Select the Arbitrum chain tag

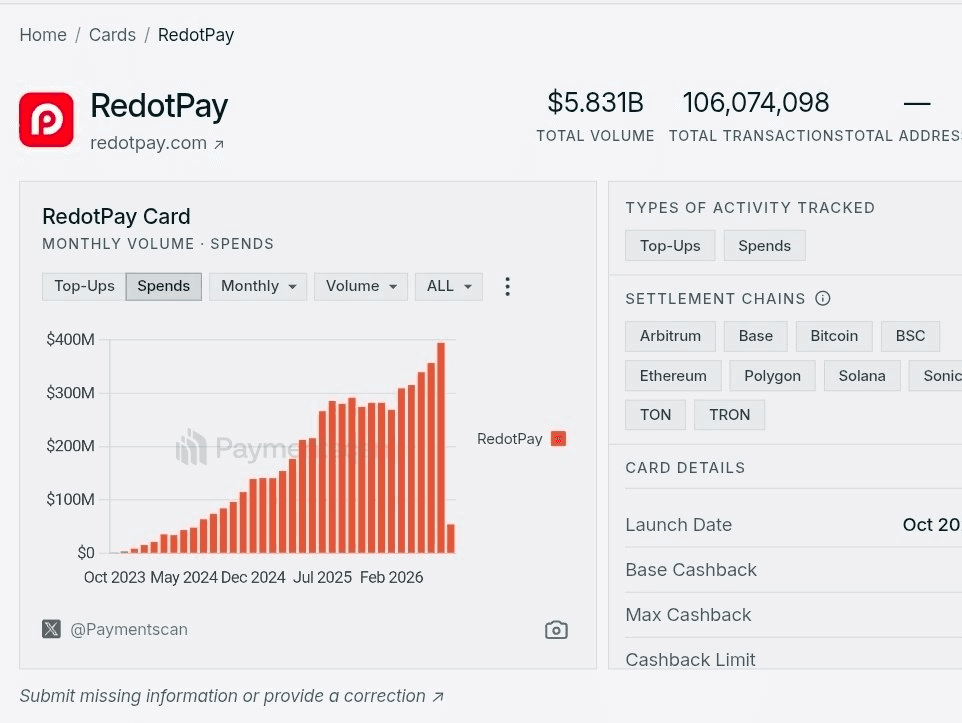(671, 336)
